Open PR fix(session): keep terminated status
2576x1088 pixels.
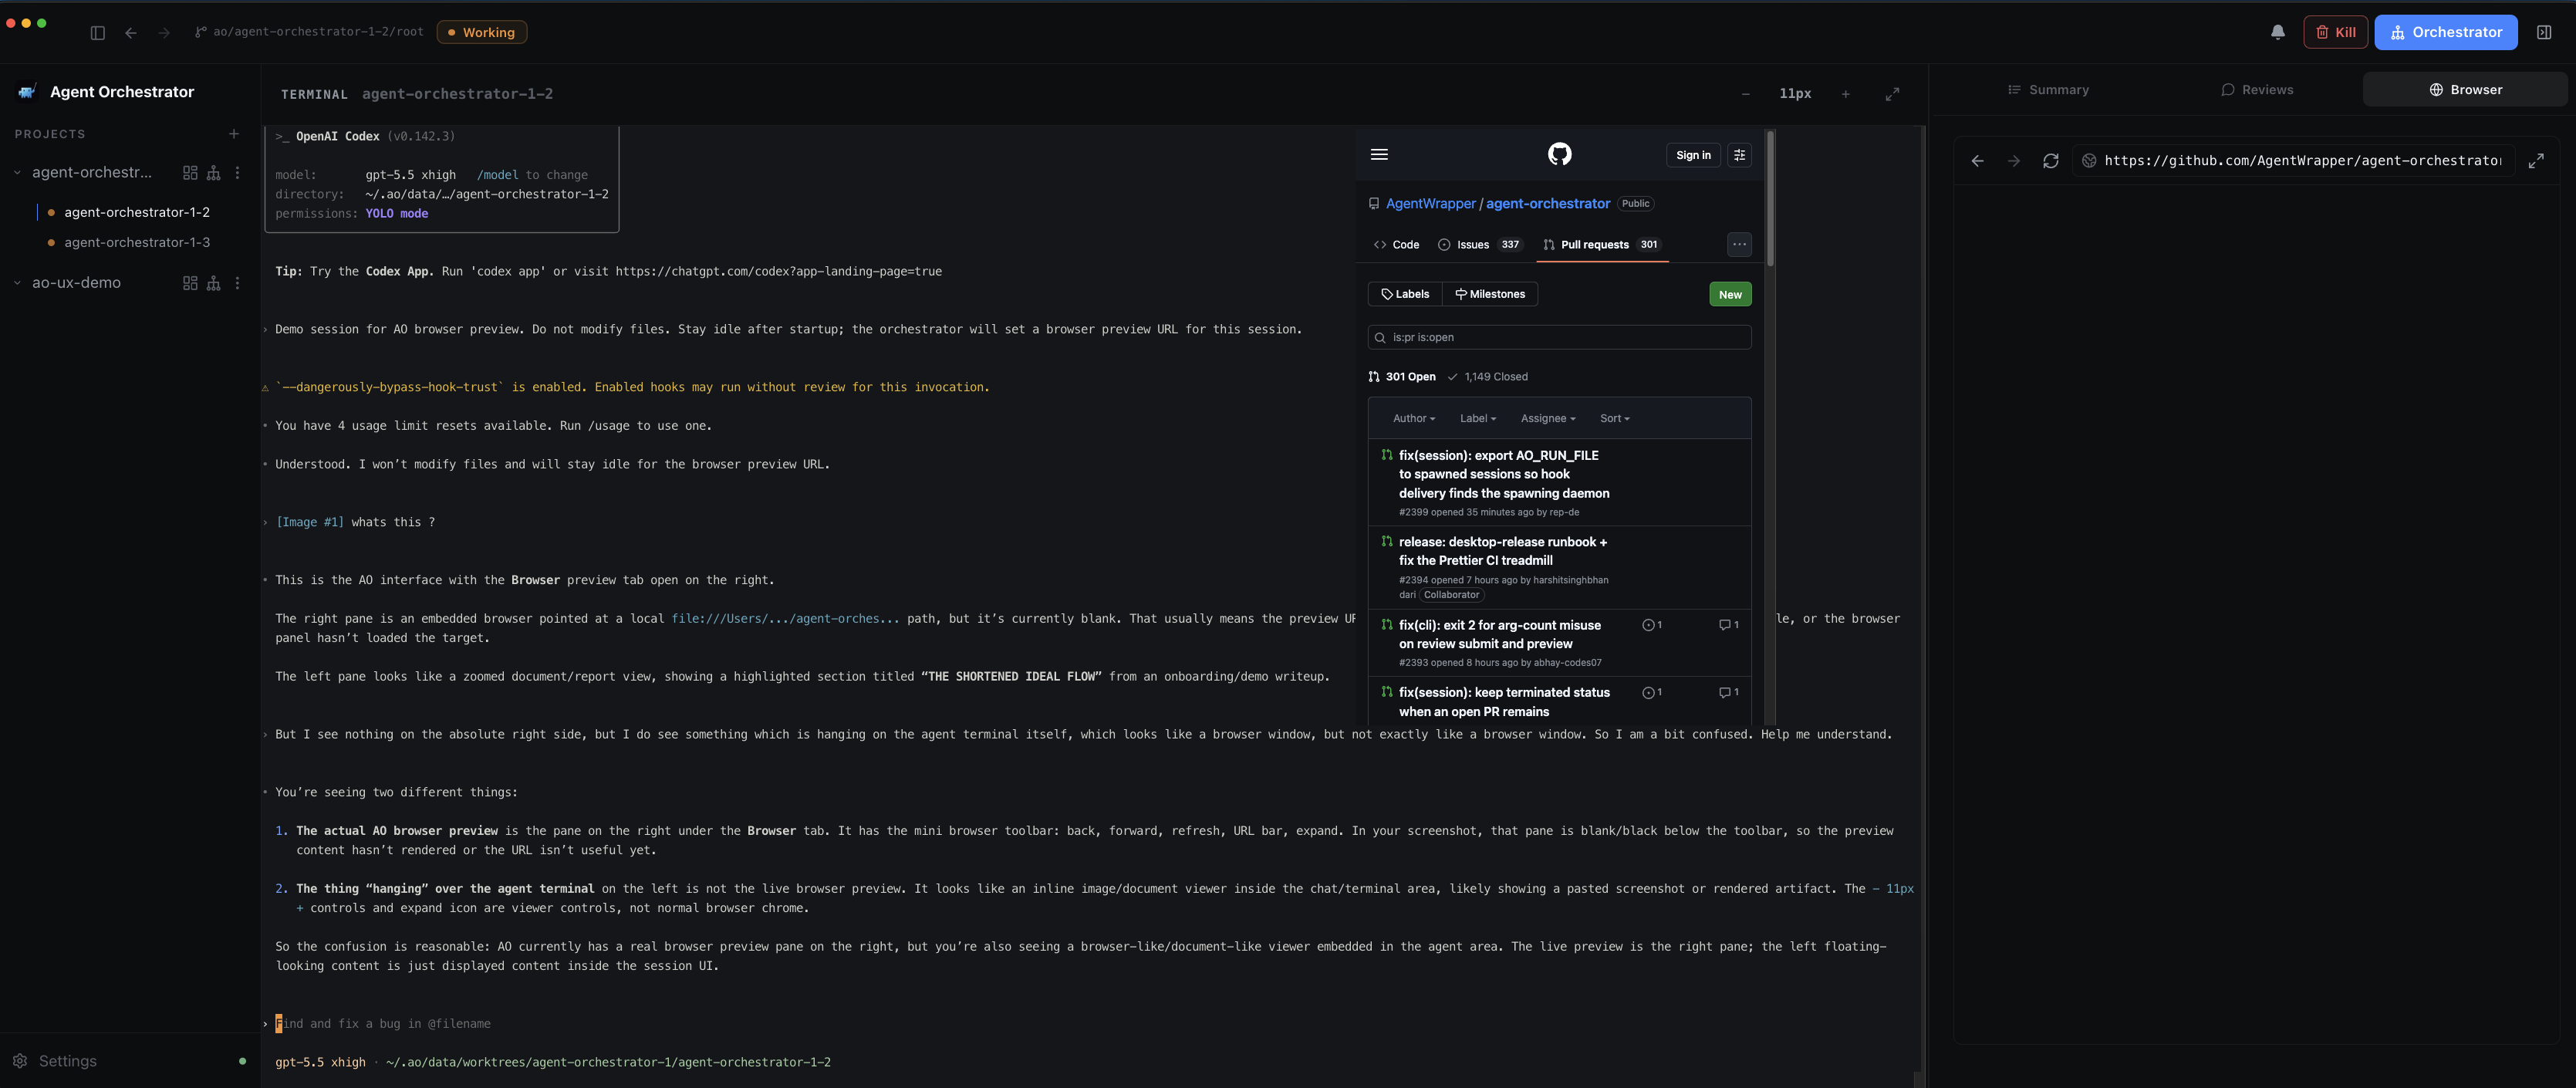pyautogui.click(x=1503, y=702)
